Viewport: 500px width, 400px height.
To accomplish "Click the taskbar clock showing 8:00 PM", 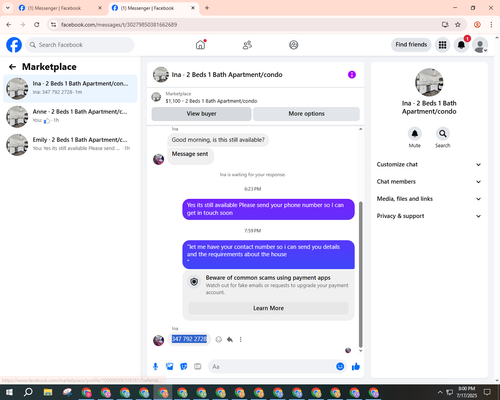I will pos(466,392).
